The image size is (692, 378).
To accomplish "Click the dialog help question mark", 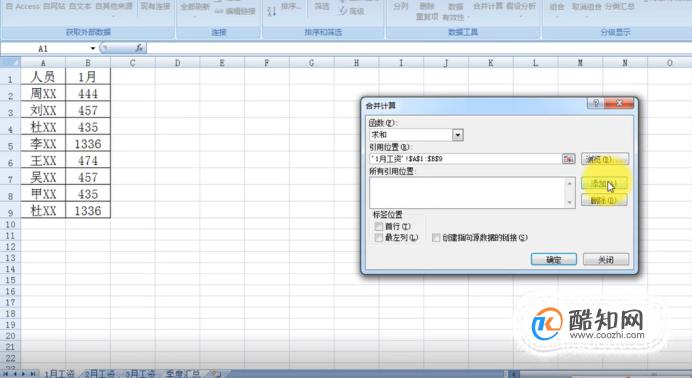I will [596, 103].
